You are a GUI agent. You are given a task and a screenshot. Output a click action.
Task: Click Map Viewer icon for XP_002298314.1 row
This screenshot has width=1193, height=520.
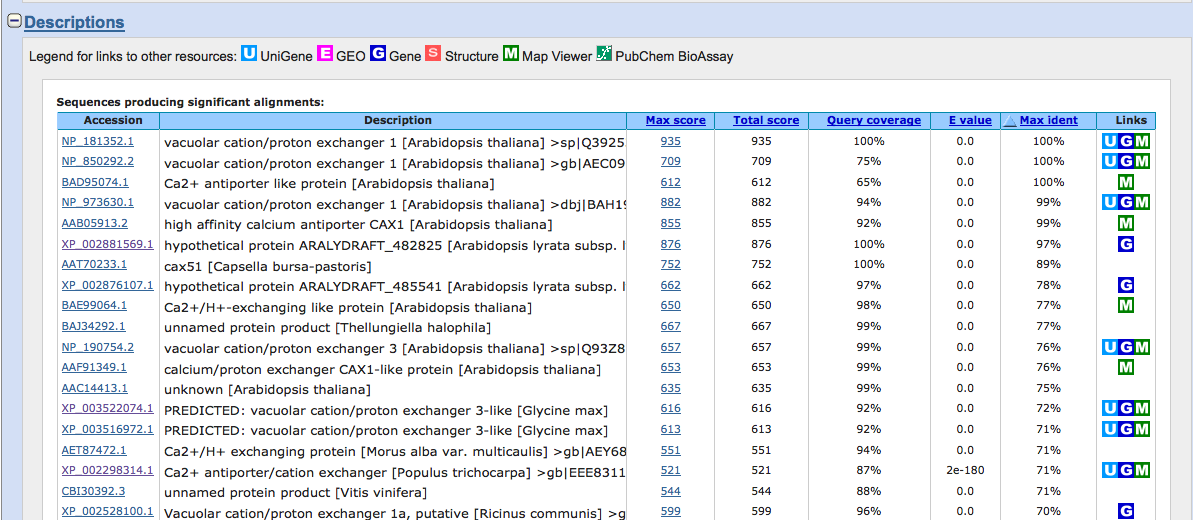(x=1142, y=471)
